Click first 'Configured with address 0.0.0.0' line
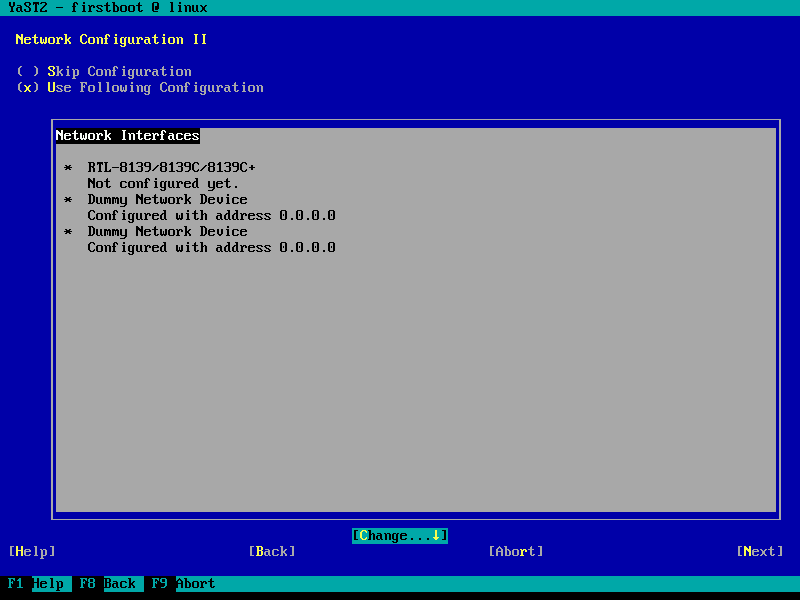 click(x=211, y=215)
